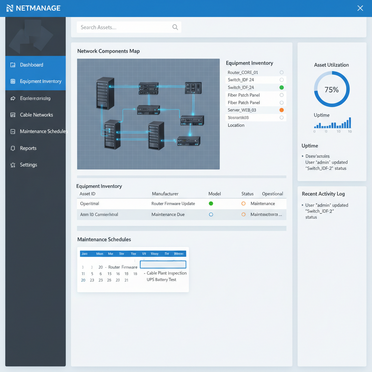Click the Location label below the inventory list
The height and width of the screenshot is (372, 372).
click(236, 125)
